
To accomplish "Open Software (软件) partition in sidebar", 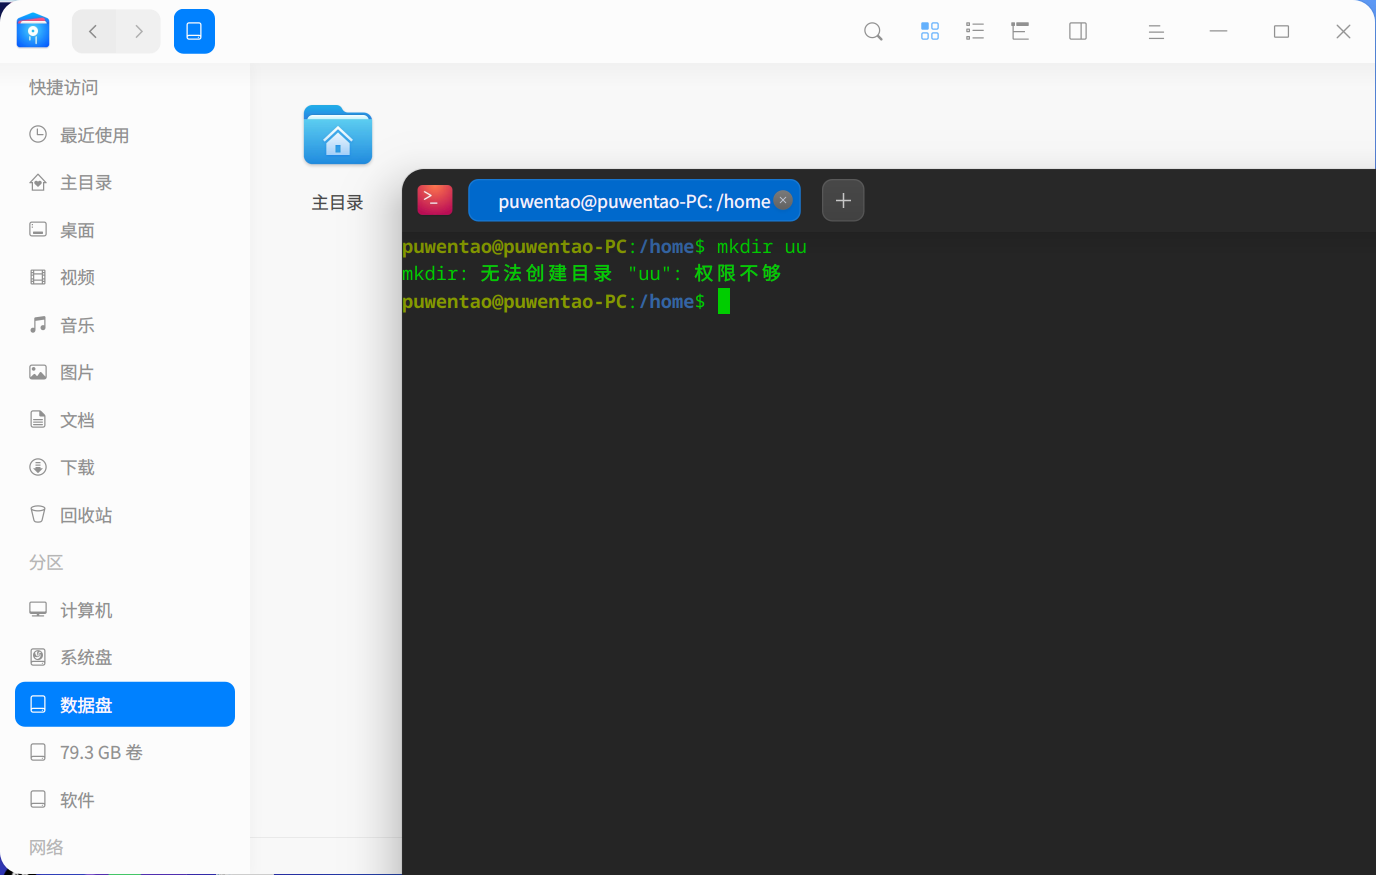I will click(x=125, y=800).
